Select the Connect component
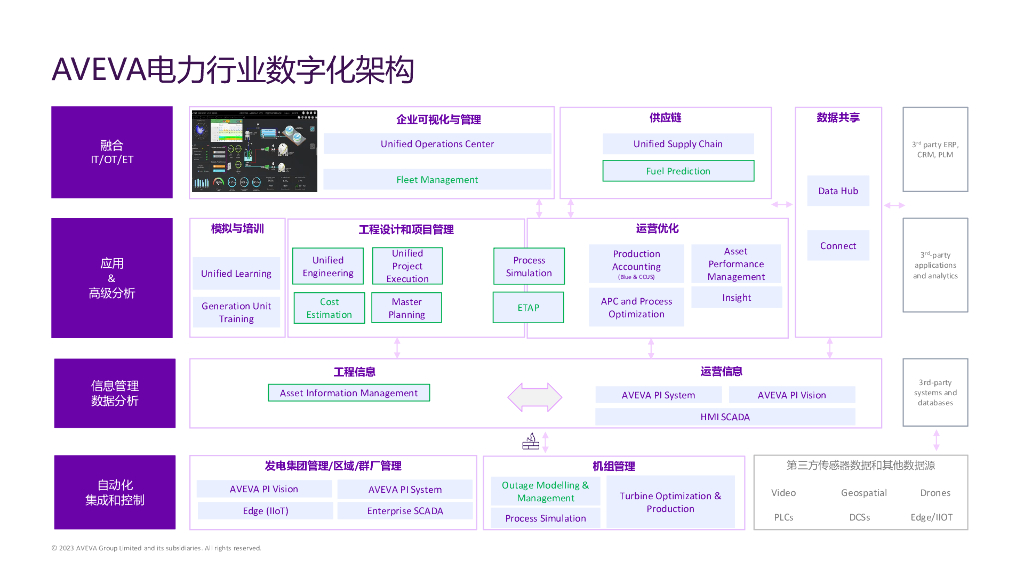The height and width of the screenshot is (576, 1024). click(x=838, y=245)
